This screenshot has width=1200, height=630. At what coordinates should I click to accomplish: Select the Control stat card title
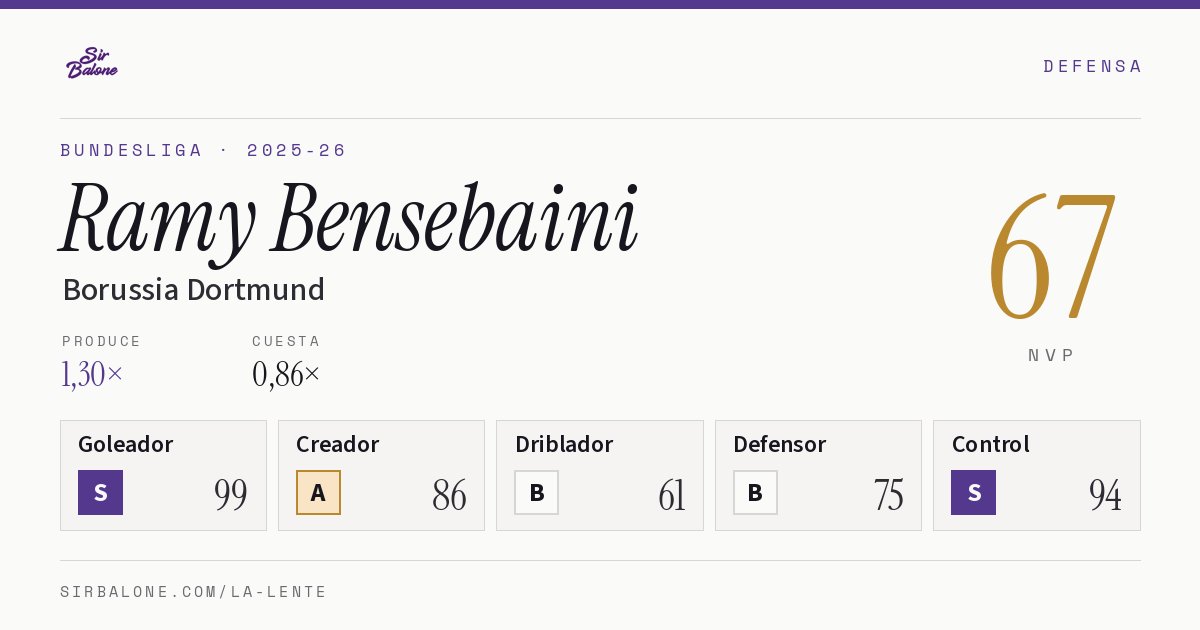coord(990,444)
